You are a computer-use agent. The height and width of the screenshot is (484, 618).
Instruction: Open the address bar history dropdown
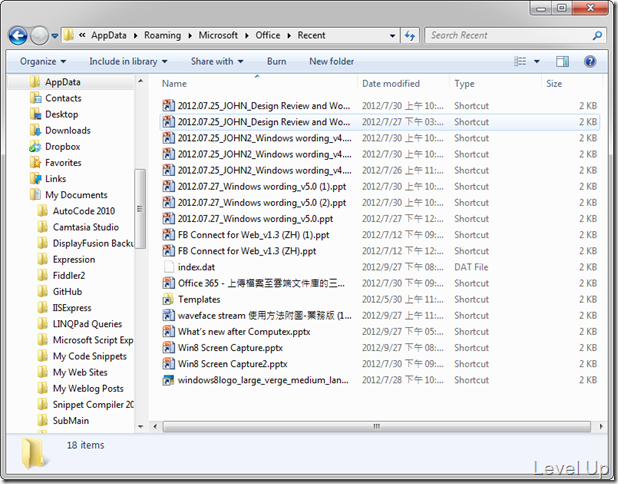(x=392, y=36)
